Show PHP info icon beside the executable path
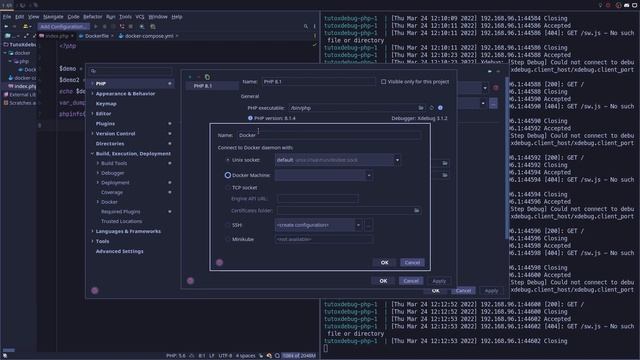 coord(440,108)
